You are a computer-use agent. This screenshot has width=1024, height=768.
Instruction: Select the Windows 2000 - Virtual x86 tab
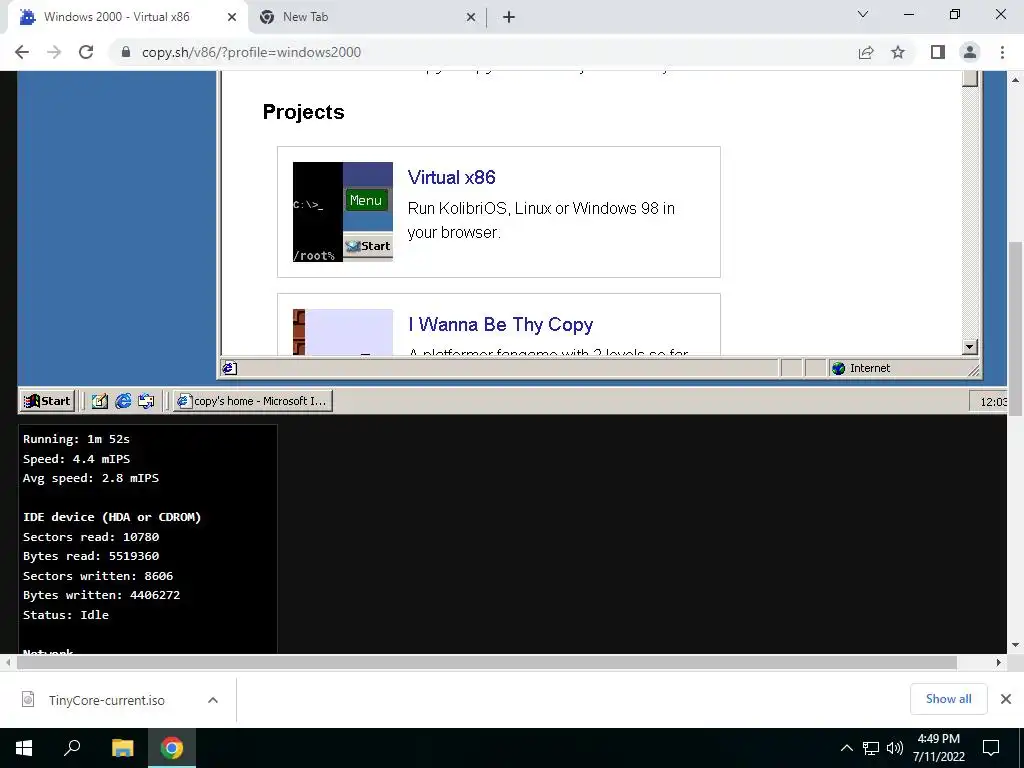(128, 17)
